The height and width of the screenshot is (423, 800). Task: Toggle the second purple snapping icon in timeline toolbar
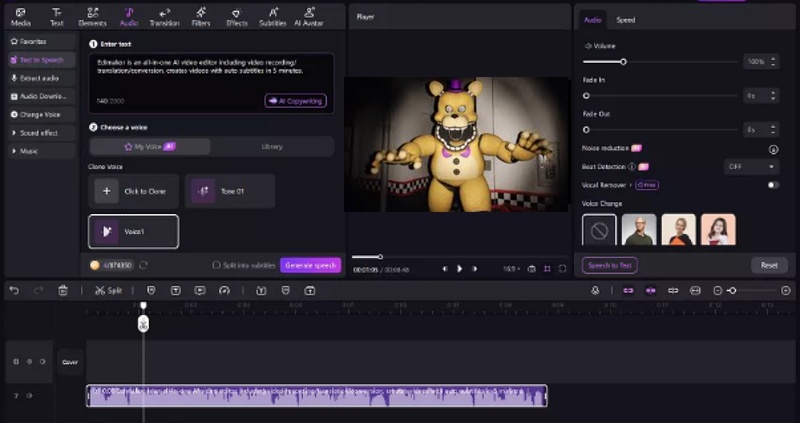pos(651,290)
